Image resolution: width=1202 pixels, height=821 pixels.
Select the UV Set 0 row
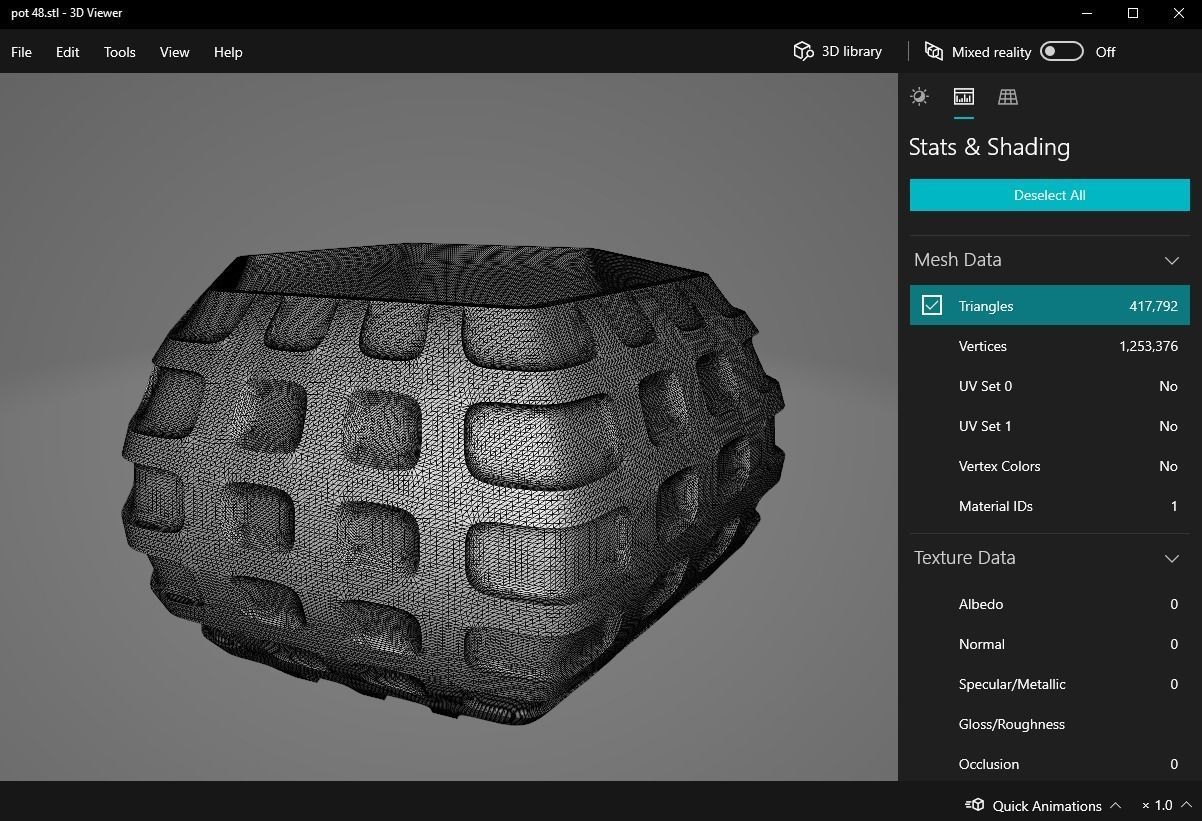pyautogui.click(x=1050, y=386)
